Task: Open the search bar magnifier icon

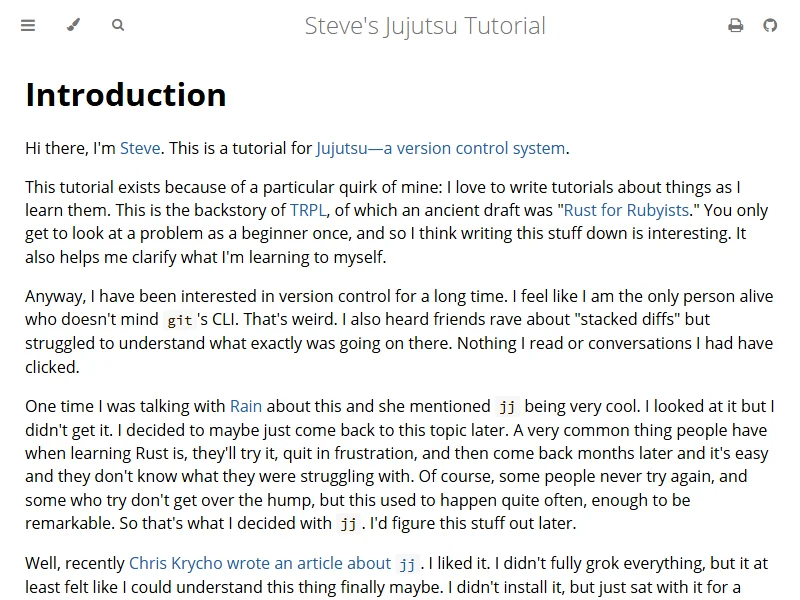Action: (118, 25)
